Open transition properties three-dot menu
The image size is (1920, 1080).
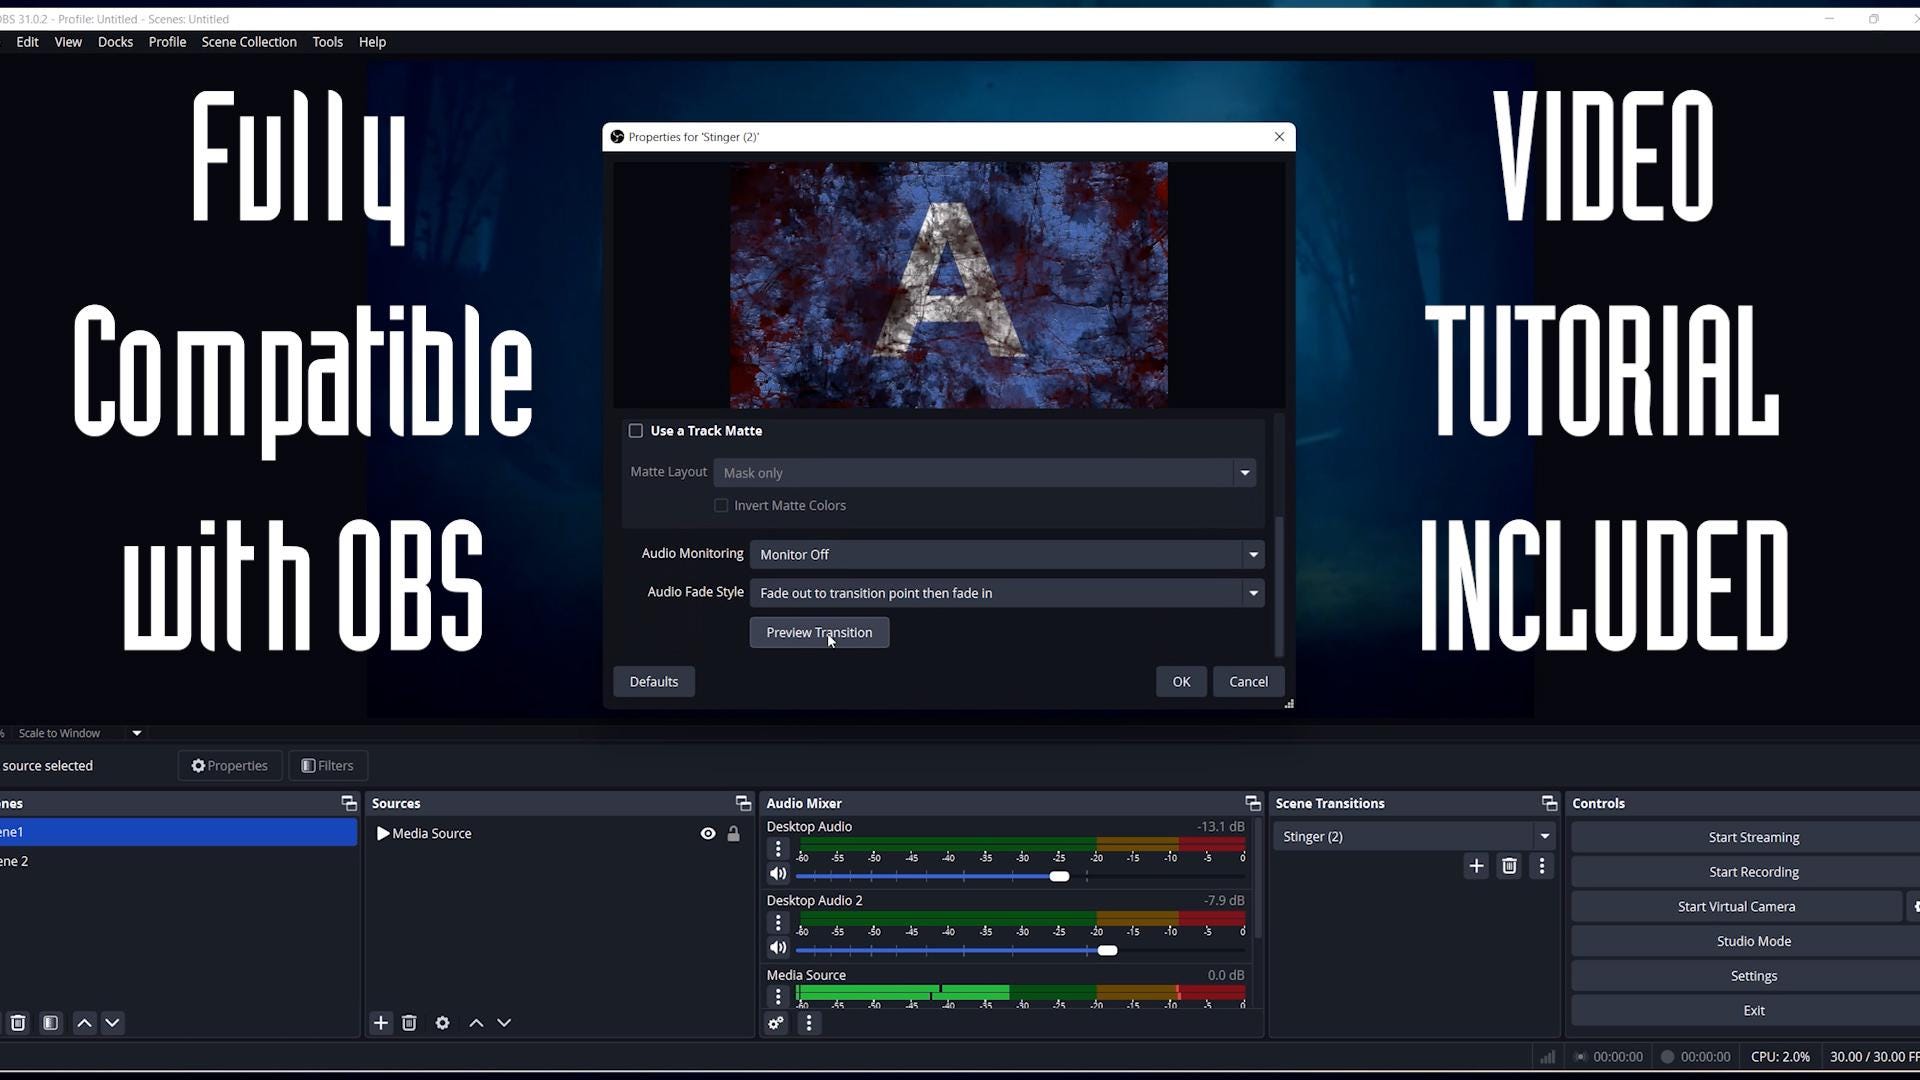pos(1541,866)
